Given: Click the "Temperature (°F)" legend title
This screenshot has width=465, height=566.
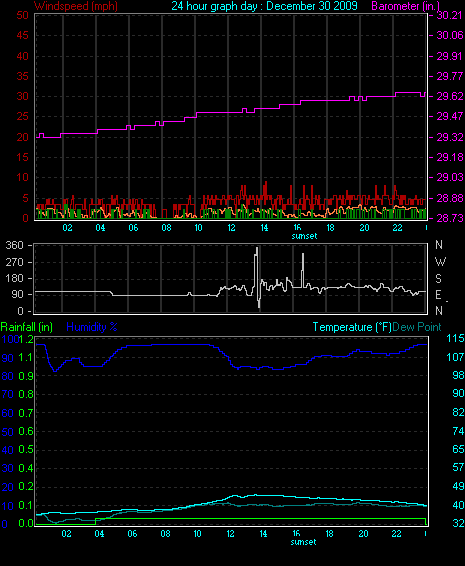Looking at the screenshot, I should pos(352,327).
